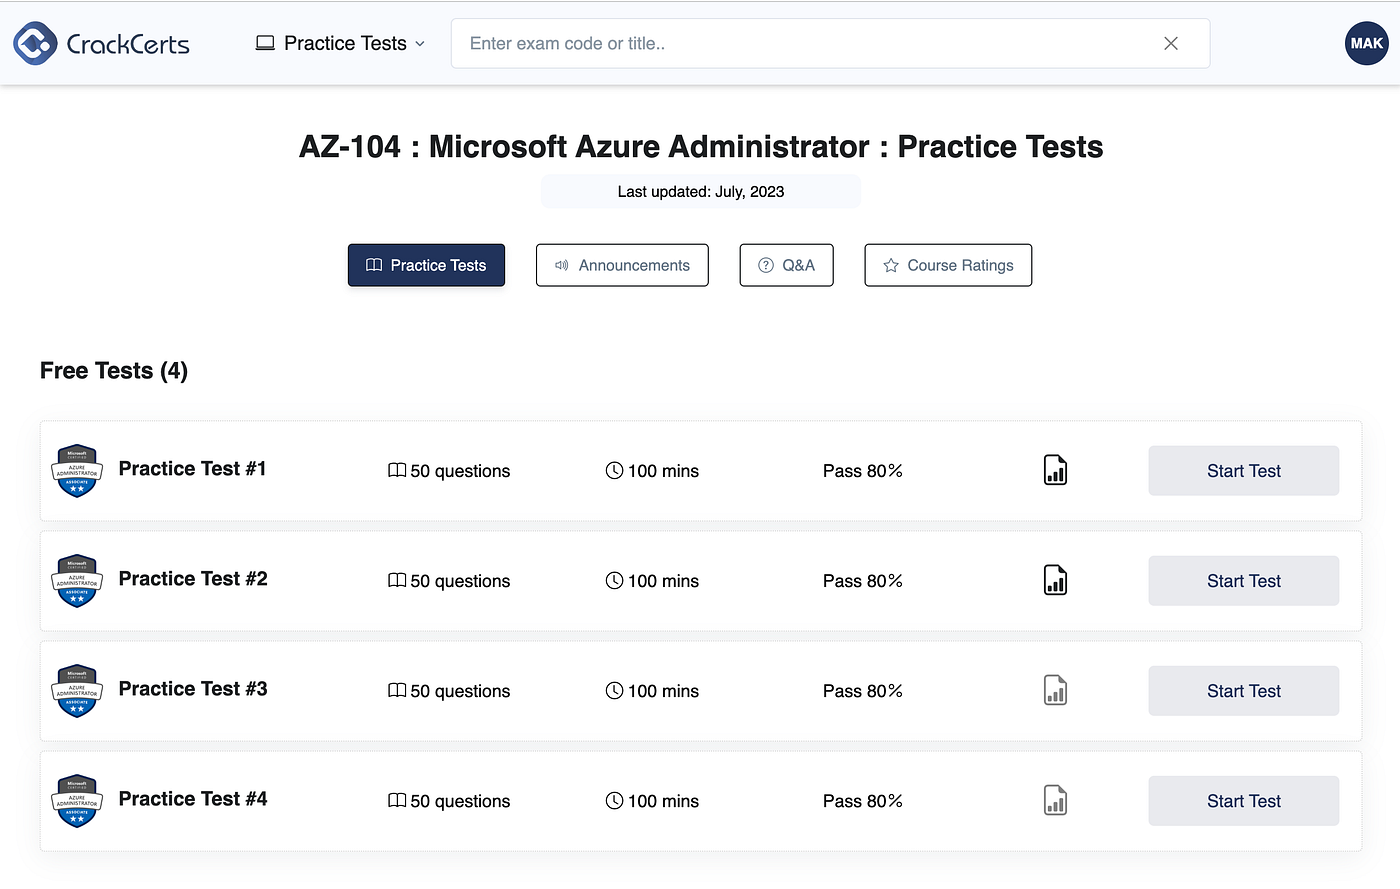Click the CrackCerts logo icon

[35, 43]
